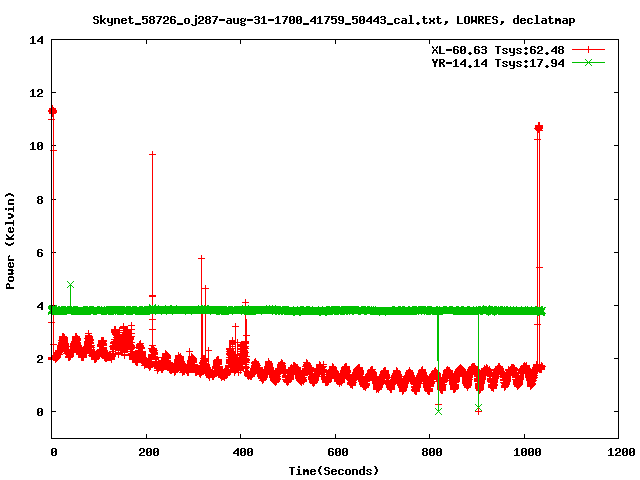This screenshot has height=480, width=640.
Task: Click the 'Time(Seconds)' x-axis label
Action: (x=333, y=471)
